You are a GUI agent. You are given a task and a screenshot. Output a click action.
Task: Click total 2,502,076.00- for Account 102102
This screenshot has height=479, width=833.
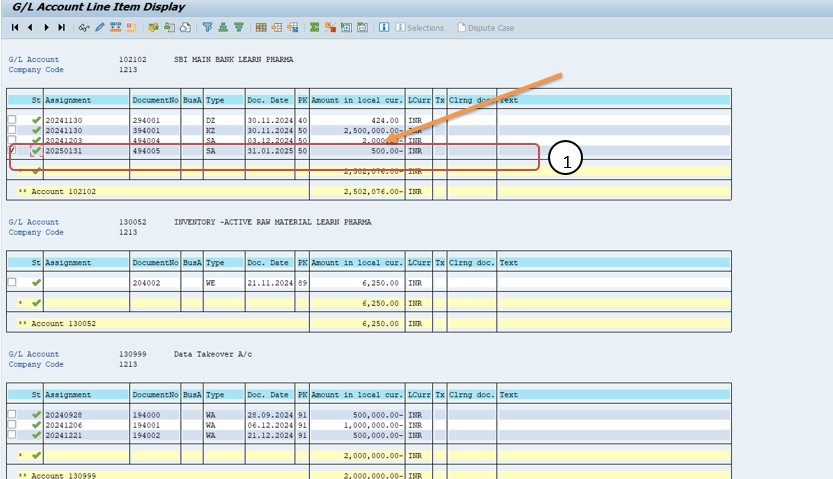pyautogui.click(x=373, y=191)
